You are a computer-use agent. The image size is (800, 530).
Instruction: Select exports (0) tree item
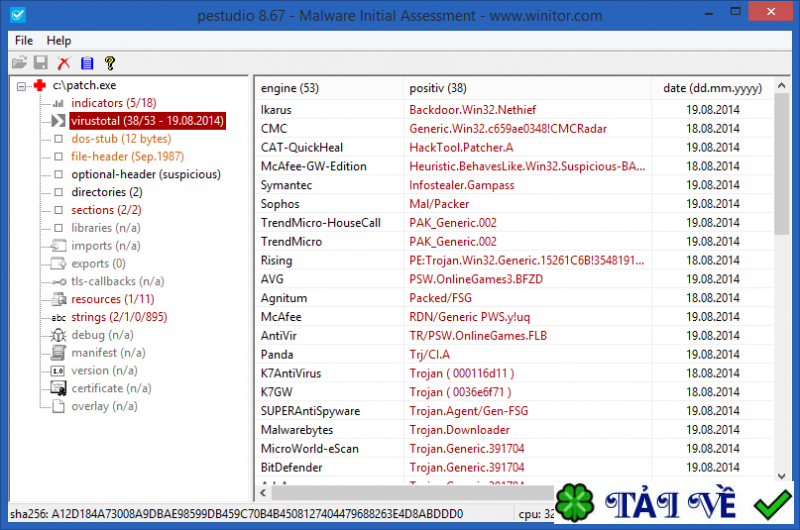[98, 264]
